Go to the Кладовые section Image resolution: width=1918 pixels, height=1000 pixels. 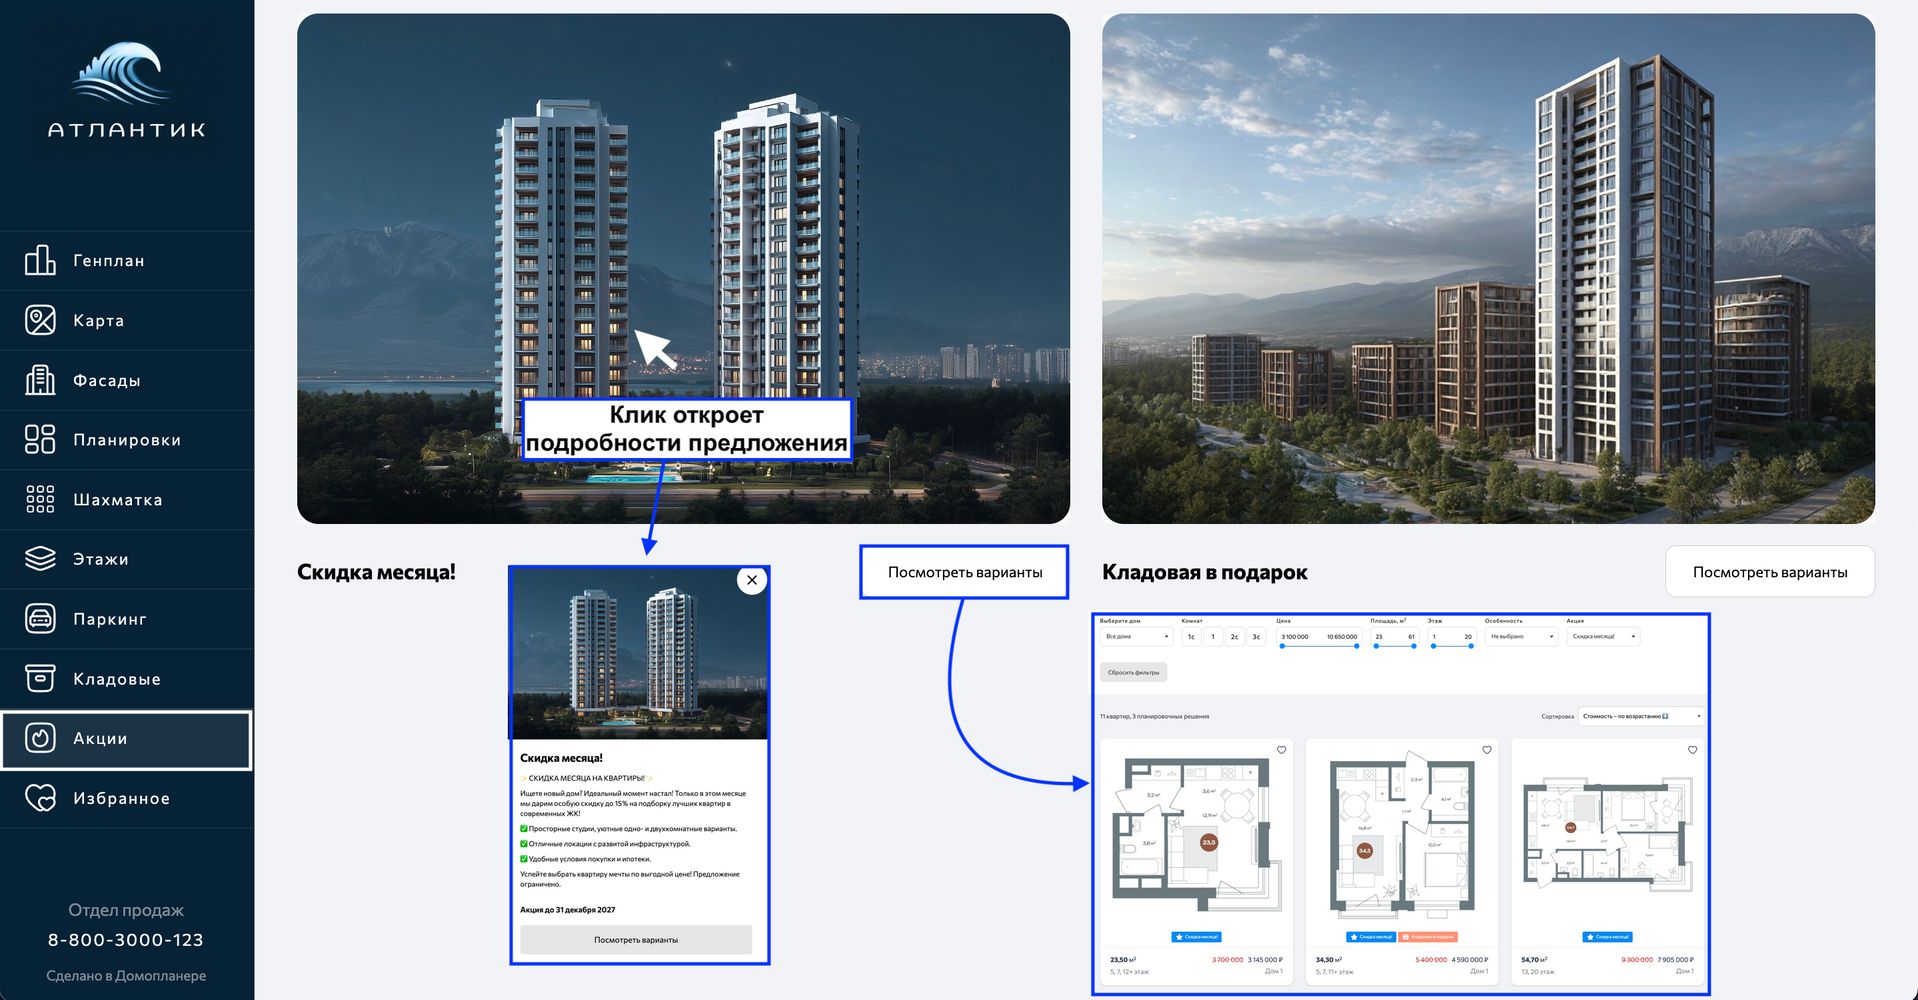point(126,679)
